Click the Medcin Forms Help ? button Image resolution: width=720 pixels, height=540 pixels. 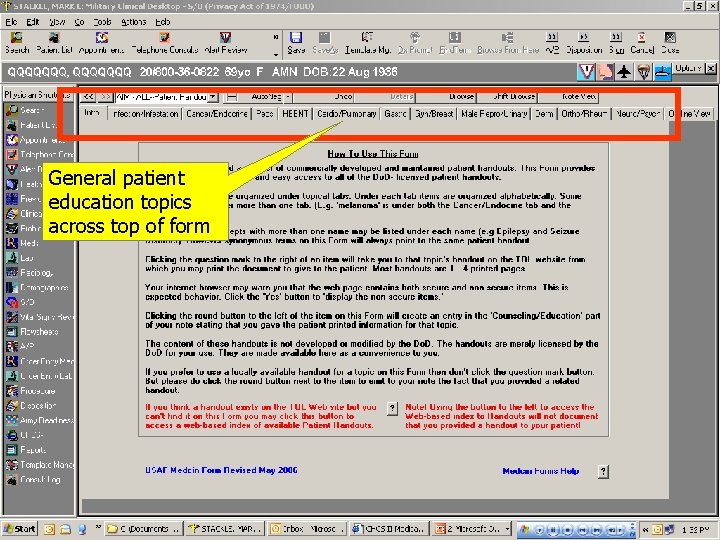[603, 472]
